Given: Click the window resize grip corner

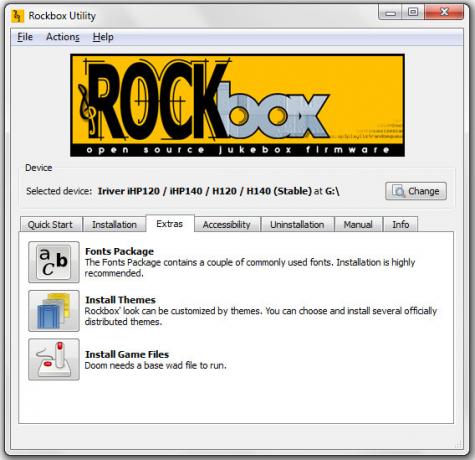Looking at the screenshot, I should pyautogui.click(x=459, y=444).
